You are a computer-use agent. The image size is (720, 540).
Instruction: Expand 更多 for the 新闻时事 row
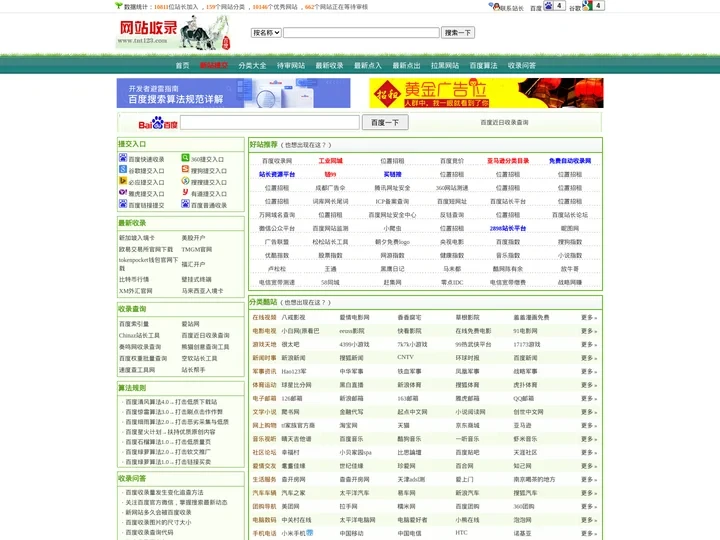click(589, 358)
